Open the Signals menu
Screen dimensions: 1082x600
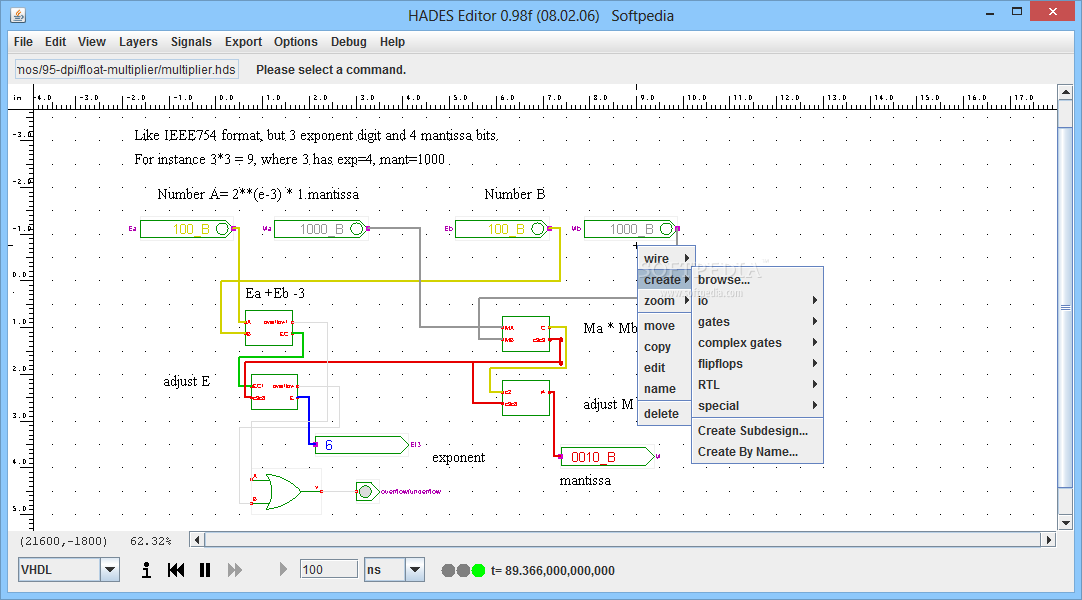pyautogui.click(x=191, y=42)
